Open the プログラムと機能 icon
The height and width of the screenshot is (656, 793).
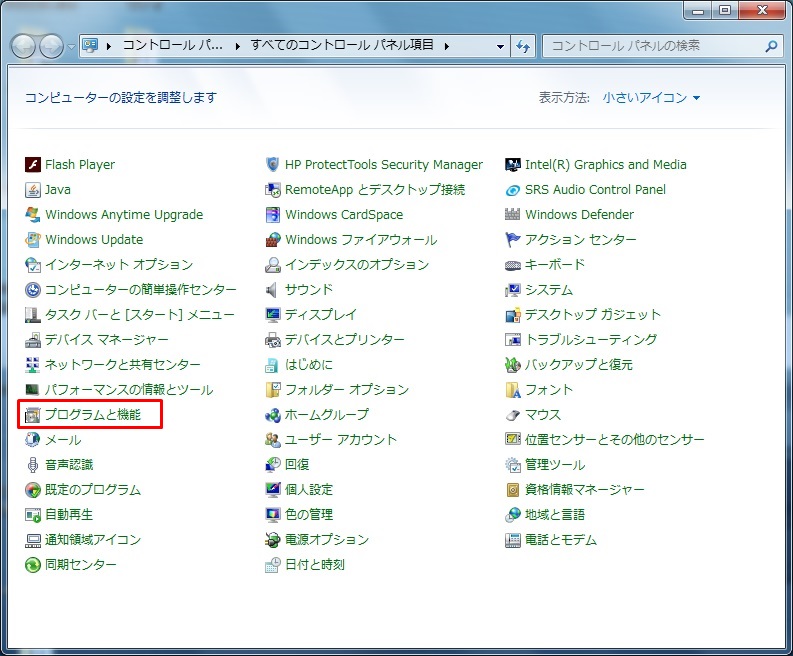pos(33,415)
